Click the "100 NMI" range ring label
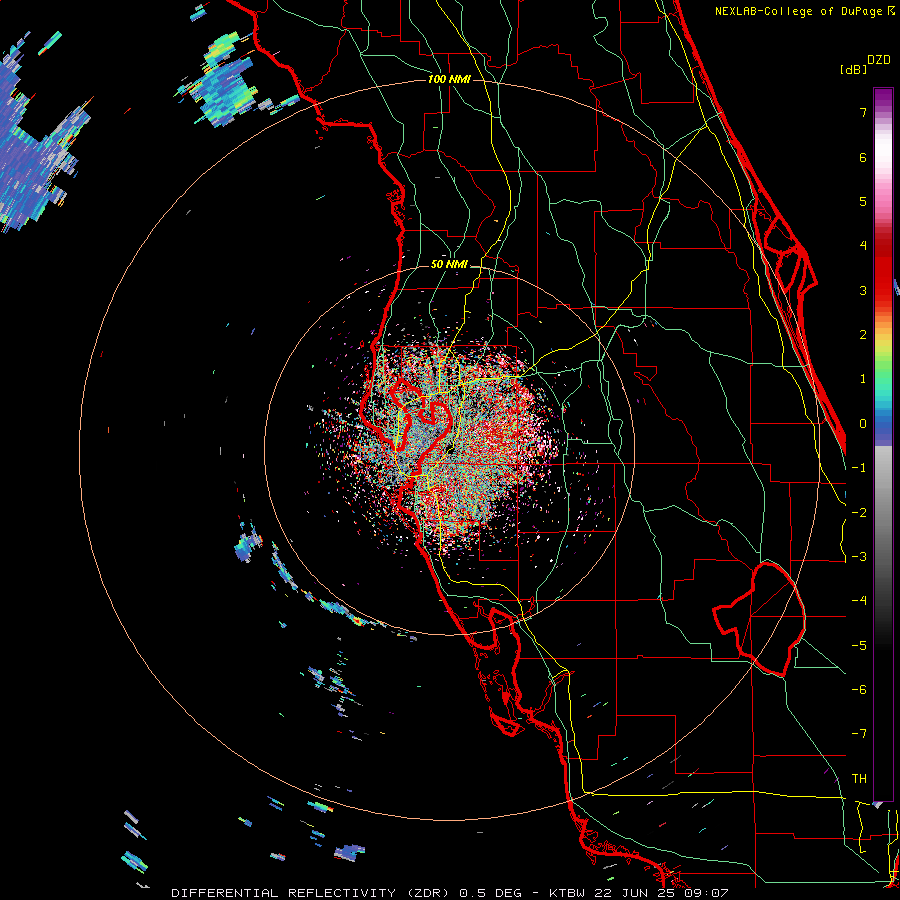This screenshot has height=900, width=900. click(449, 79)
